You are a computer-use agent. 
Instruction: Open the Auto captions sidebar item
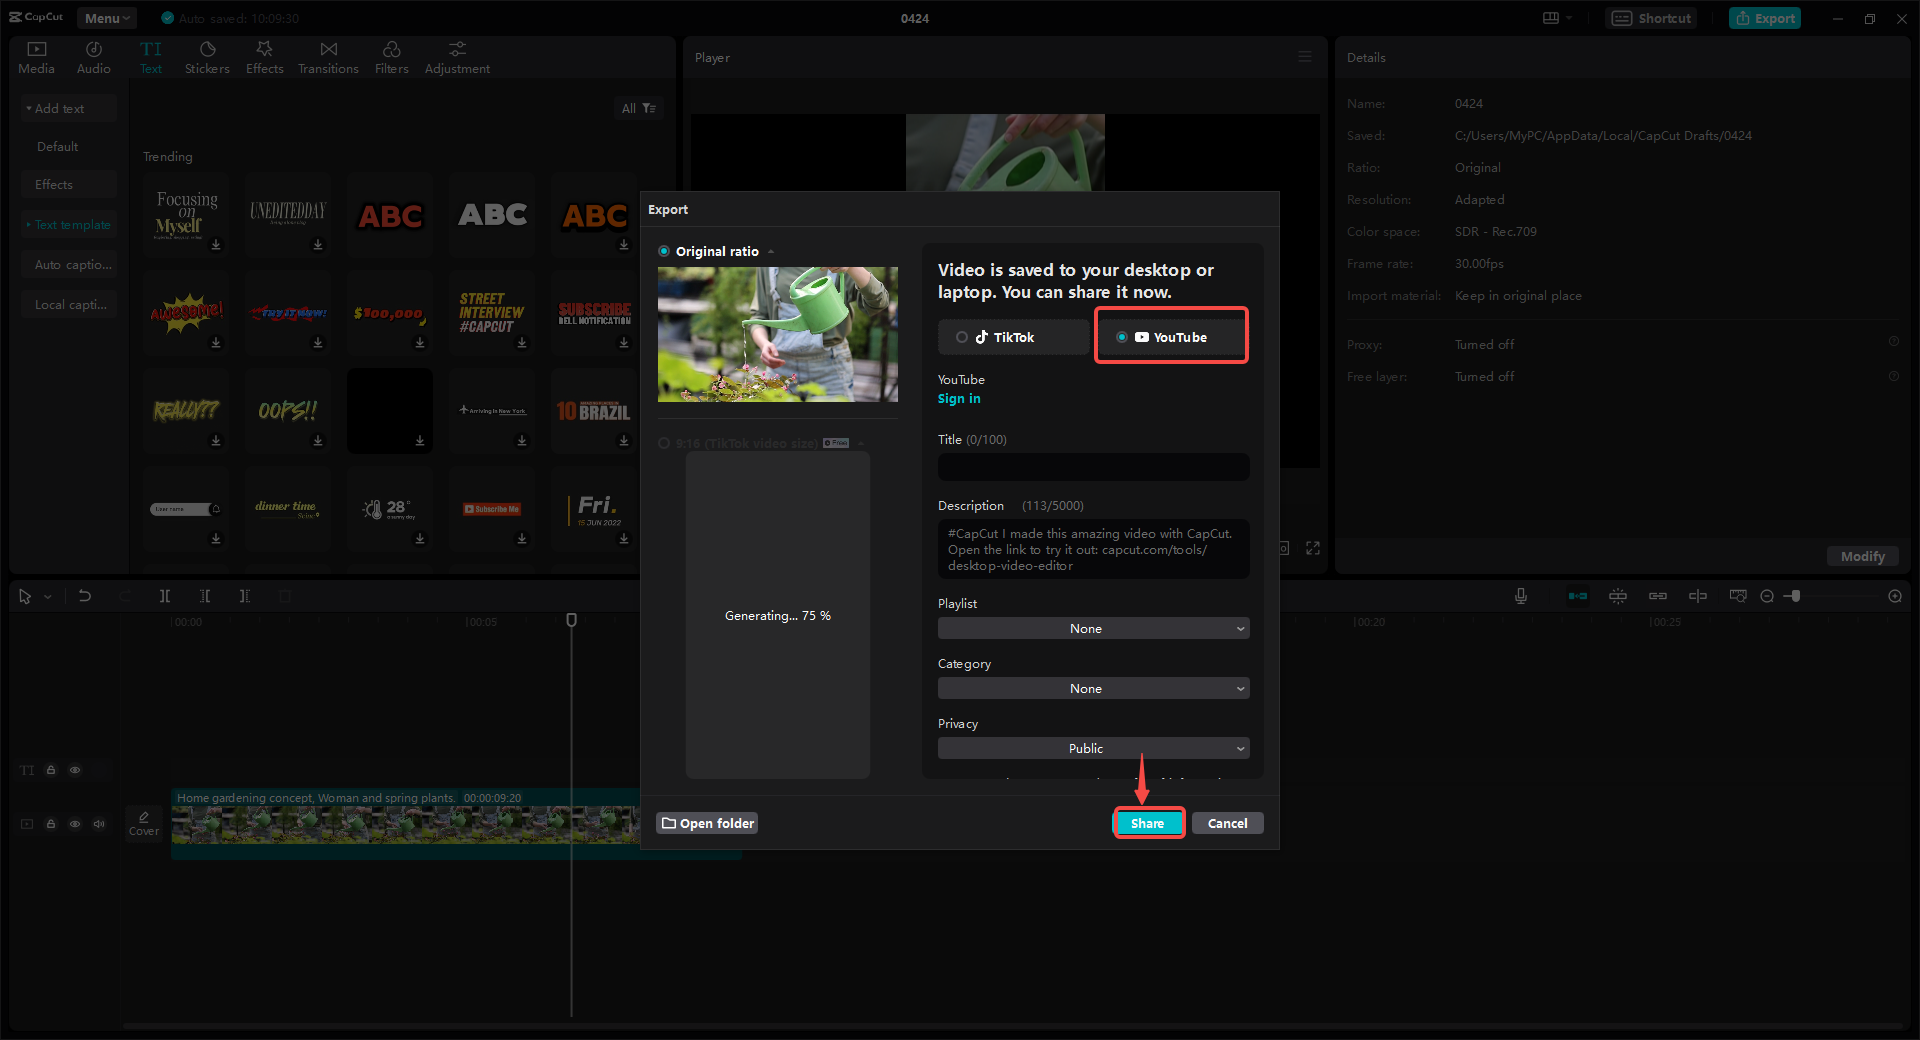(68, 264)
